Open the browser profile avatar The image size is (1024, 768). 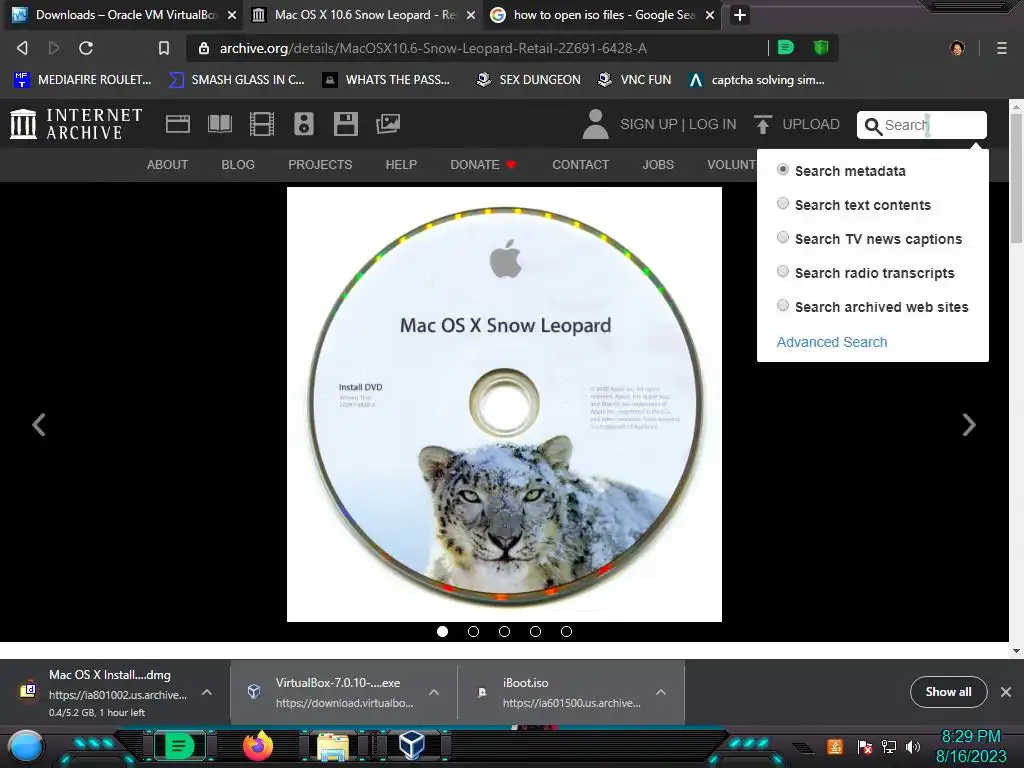(957, 48)
